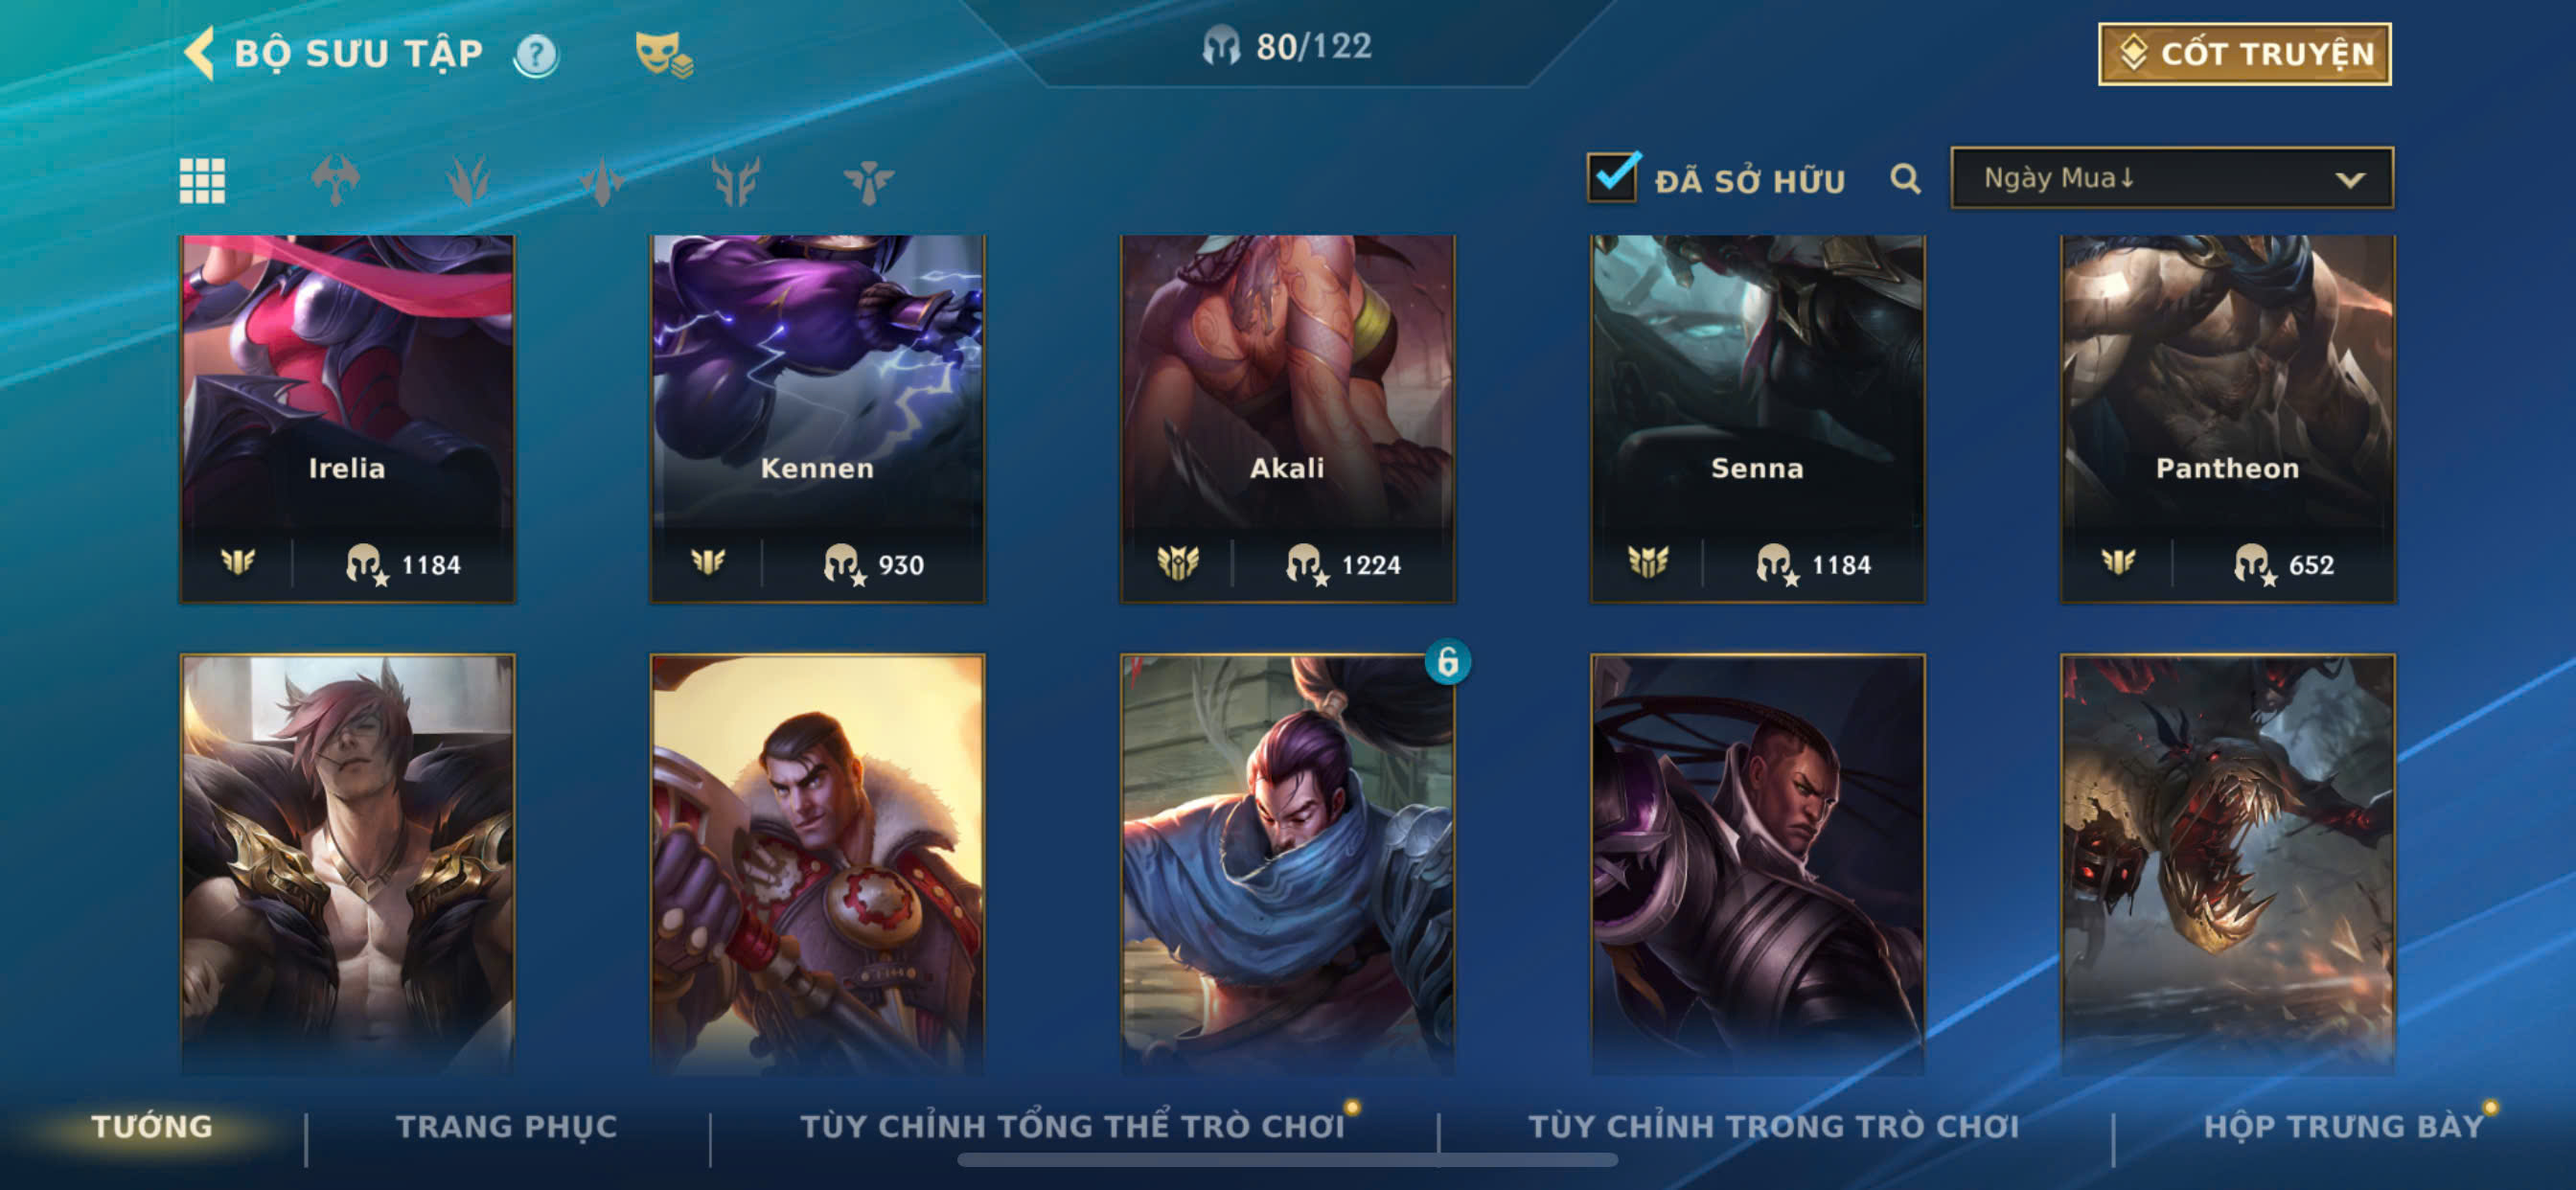
Task: Filter champions by the third role icon
Action: coord(602,181)
